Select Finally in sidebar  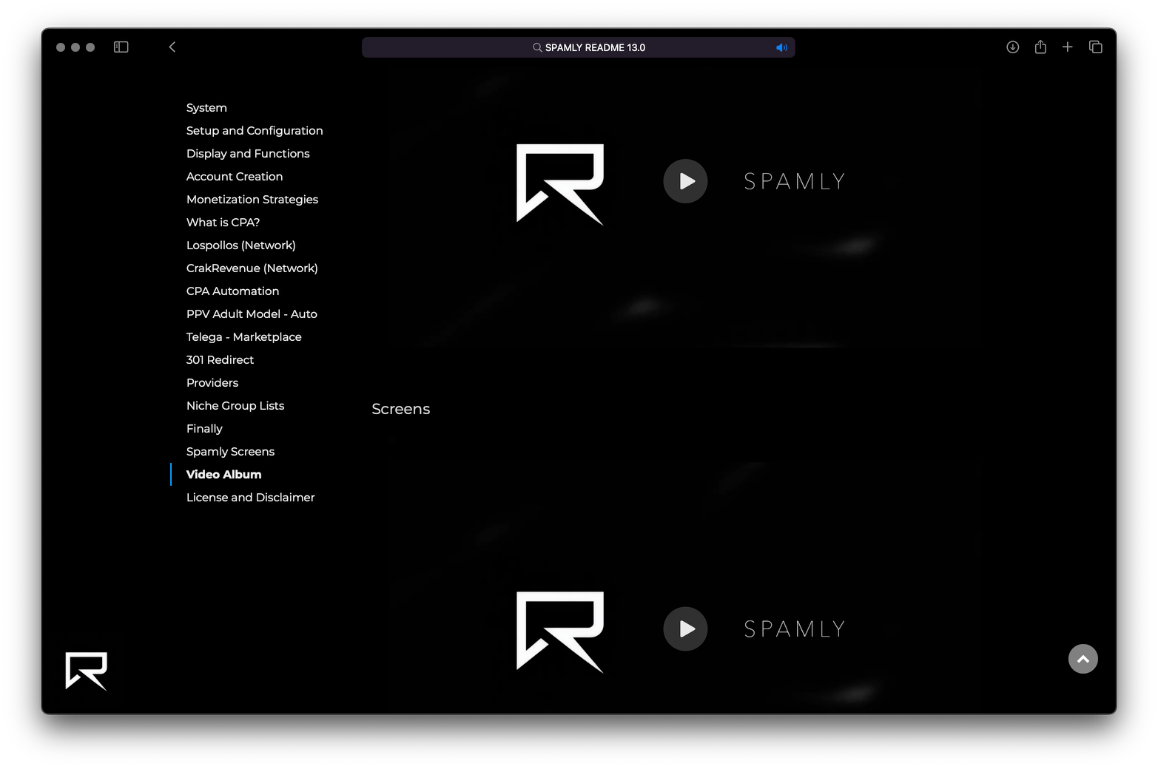(205, 428)
